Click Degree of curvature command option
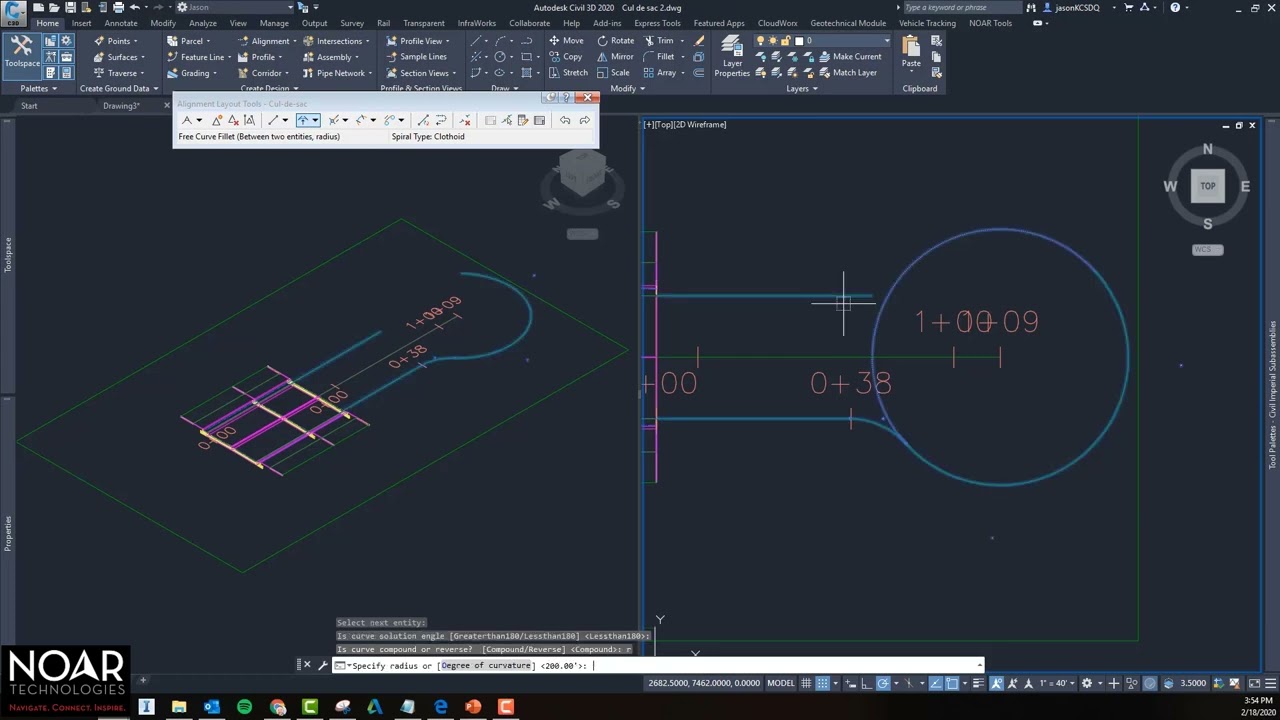1280x720 pixels. (x=486, y=665)
